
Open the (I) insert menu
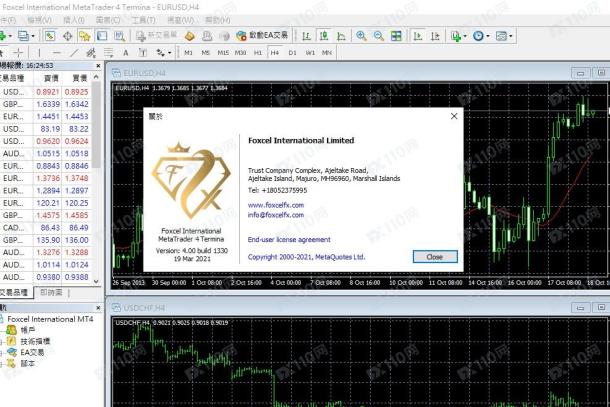pyautogui.click(x=74, y=20)
